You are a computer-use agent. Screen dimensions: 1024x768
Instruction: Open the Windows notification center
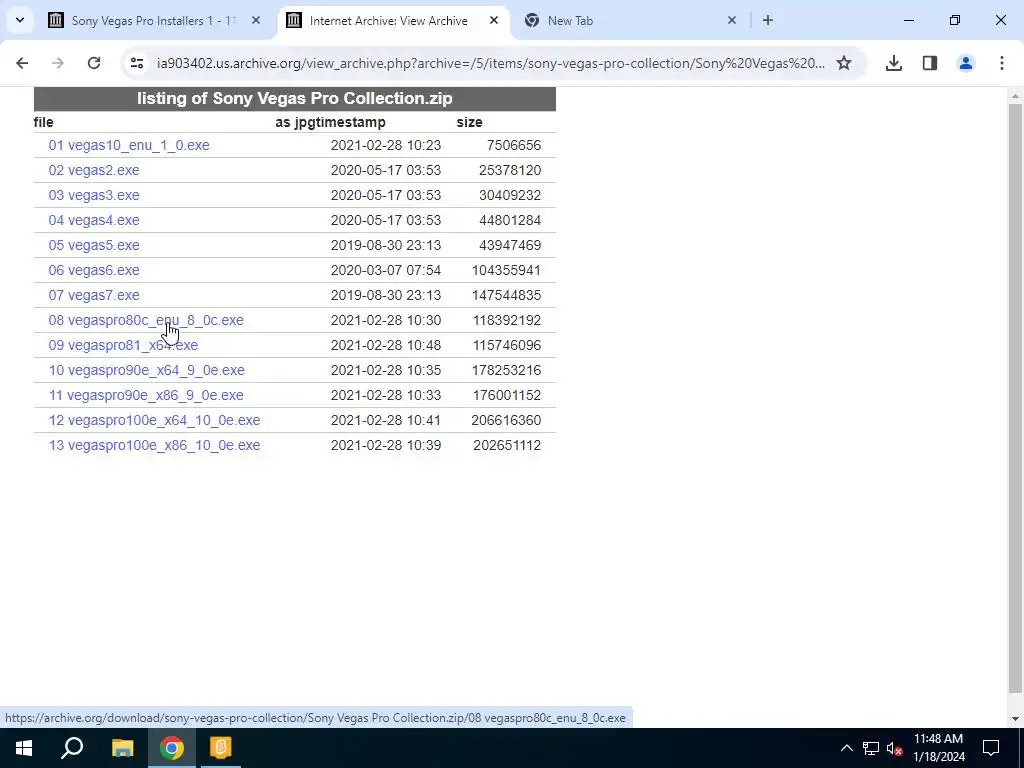(991, 748)
